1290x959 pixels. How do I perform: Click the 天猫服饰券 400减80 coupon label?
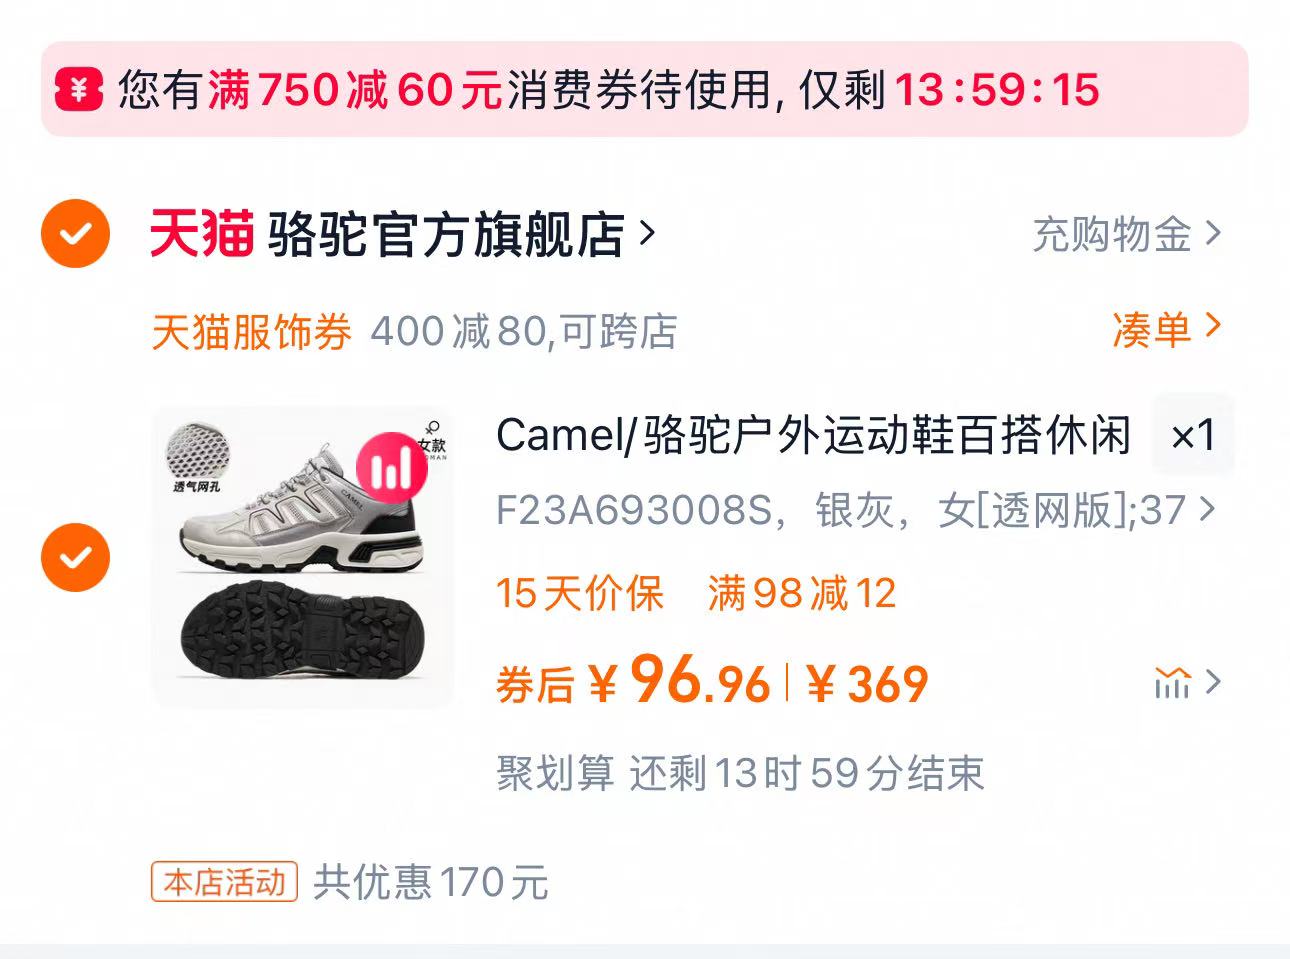click(x=414, y=331)
